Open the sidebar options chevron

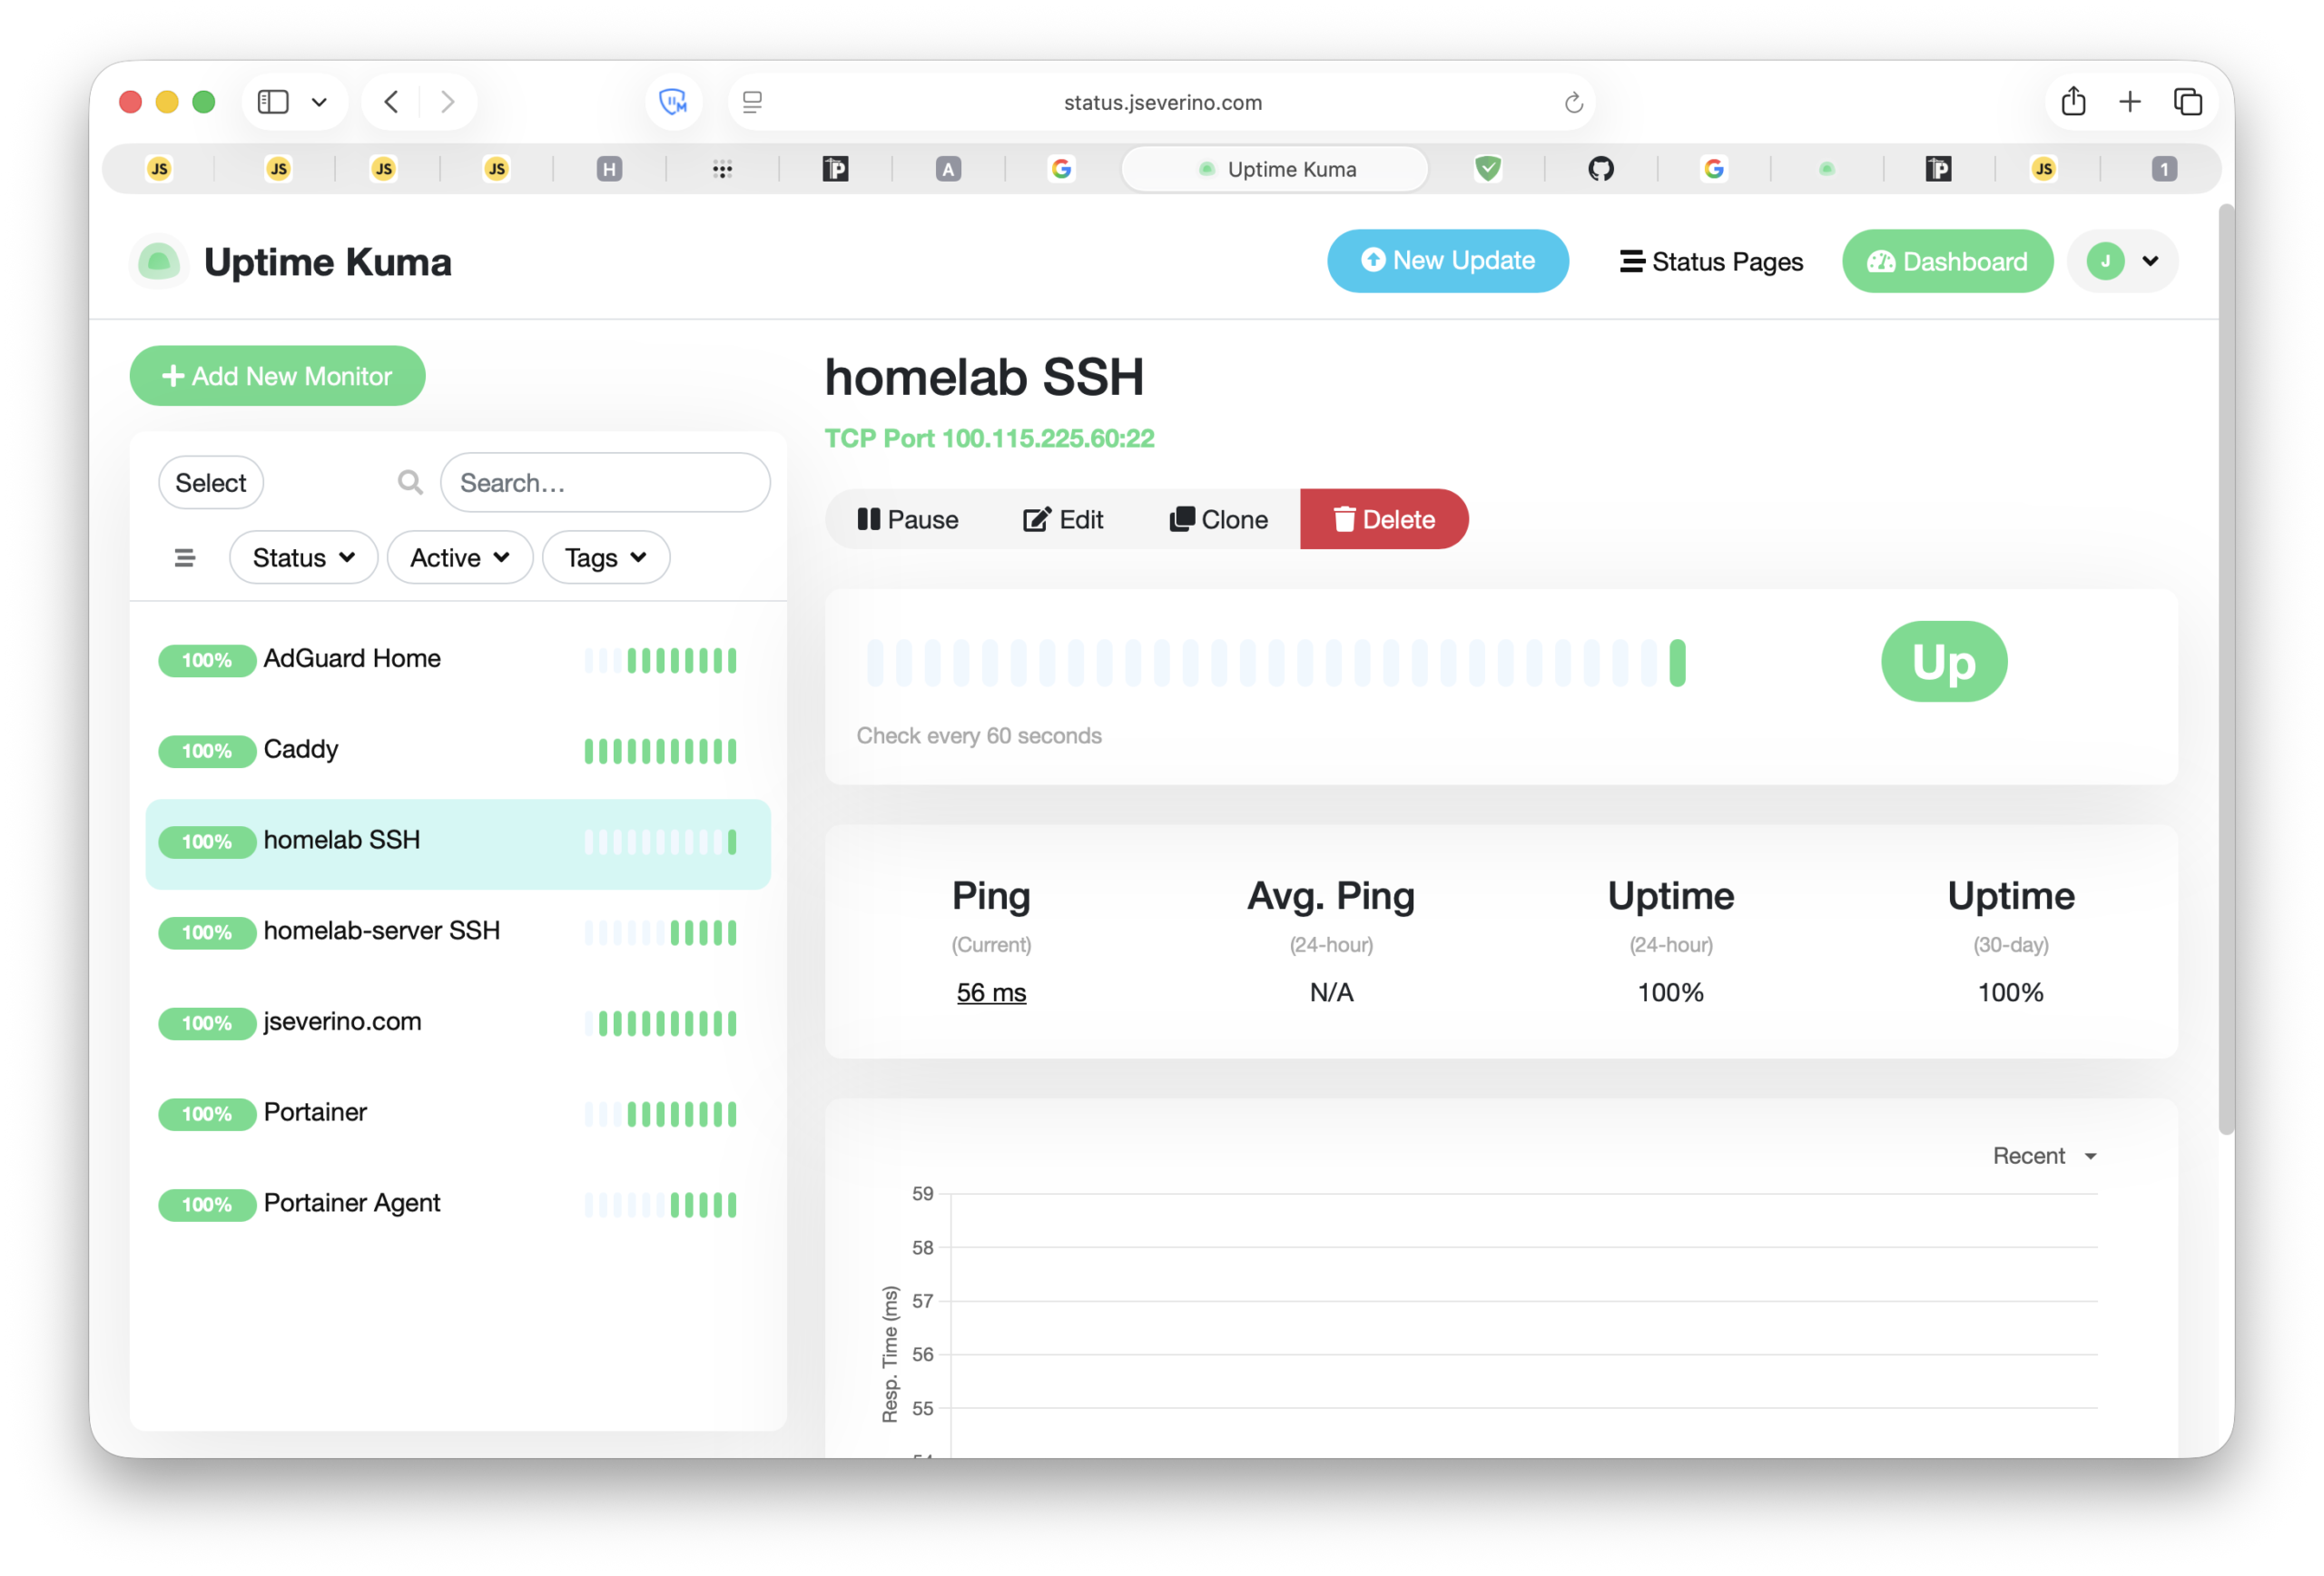click(x=319, y=102)
